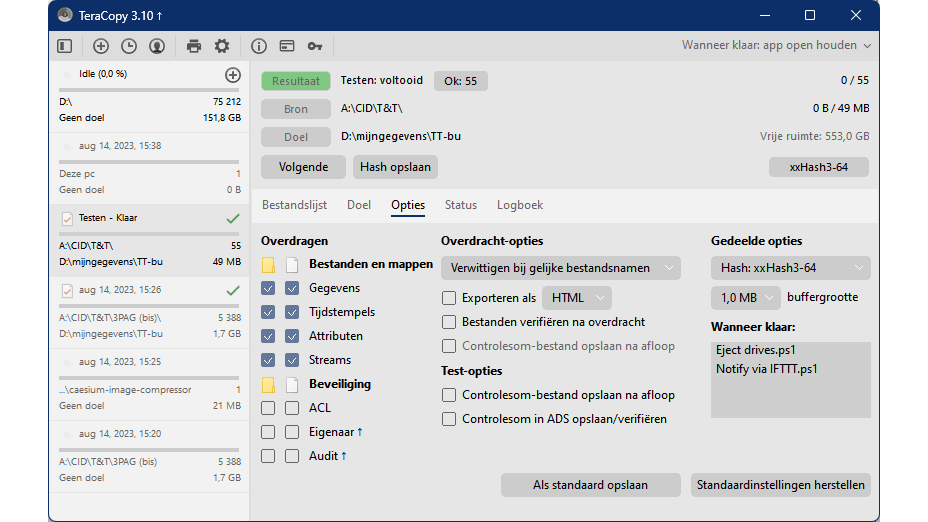Toggle file Attributen checkbox
Viewport: 928px width, 522px height.
pos(292,336)
